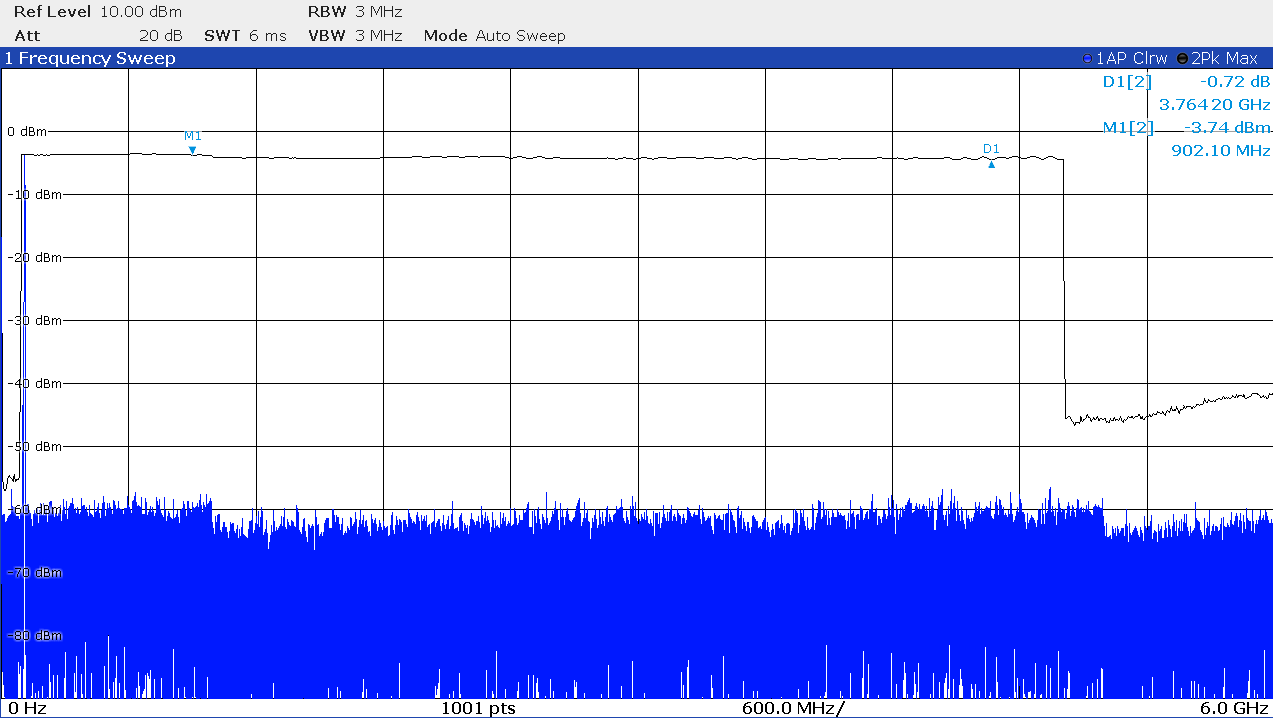The image size is (1273, 718).
Task: Click the black trace 2 indicator dot
Action: point(1183,59)
